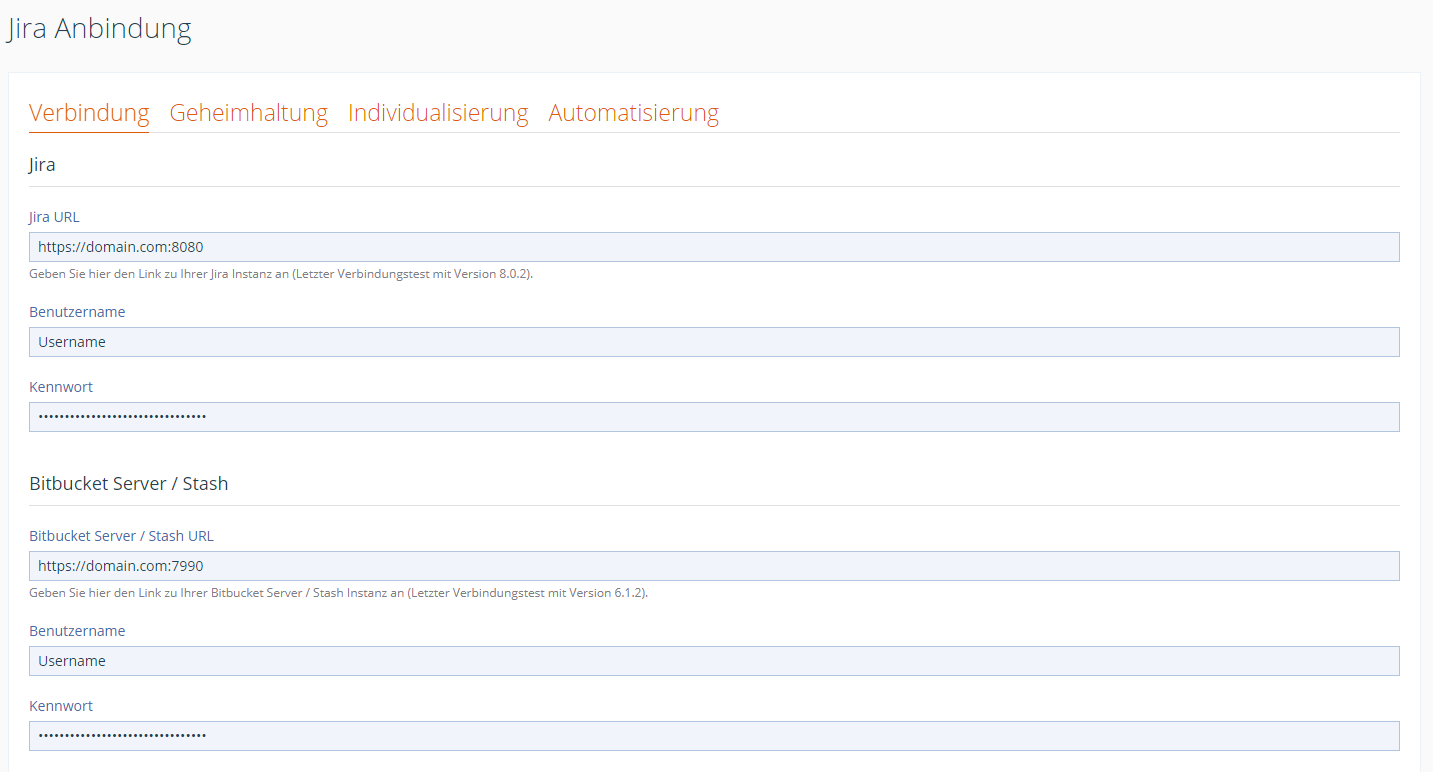Click the Bitbucket Server / Stash heading
Screen dimensions: 1433x772
(129, 484)
